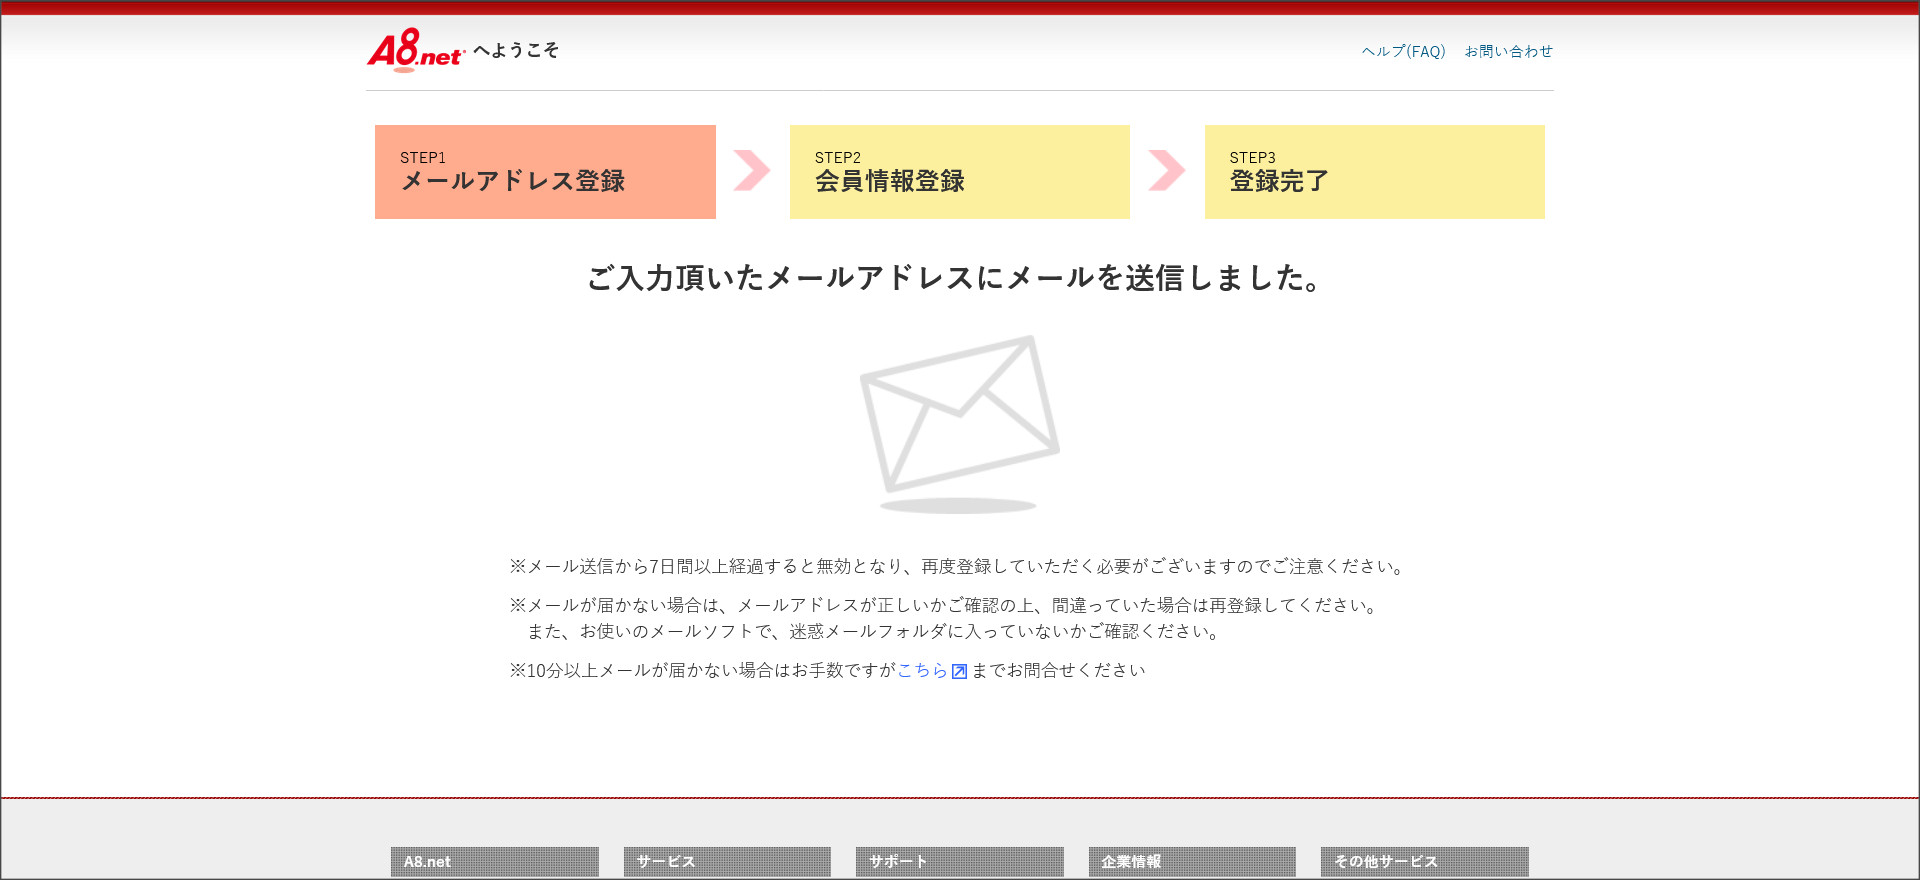Click the note メールが届かない場合は
The height and width of the screenshot is (880, 1920).
click(x=945, y=605)
